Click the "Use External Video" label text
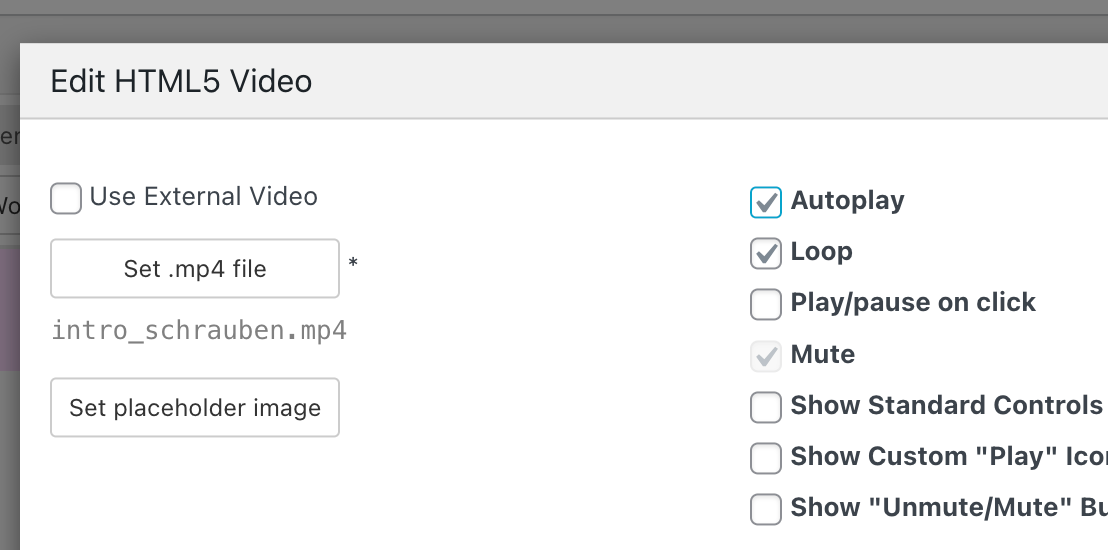The width and height of the screenshot is (1108, 550). click(x=203, y=197)
